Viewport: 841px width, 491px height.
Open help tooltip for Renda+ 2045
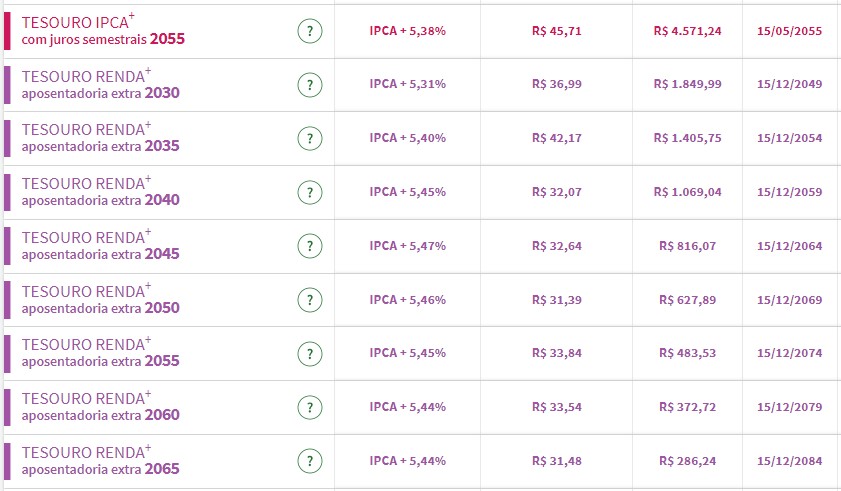click(x=310, y=246)
